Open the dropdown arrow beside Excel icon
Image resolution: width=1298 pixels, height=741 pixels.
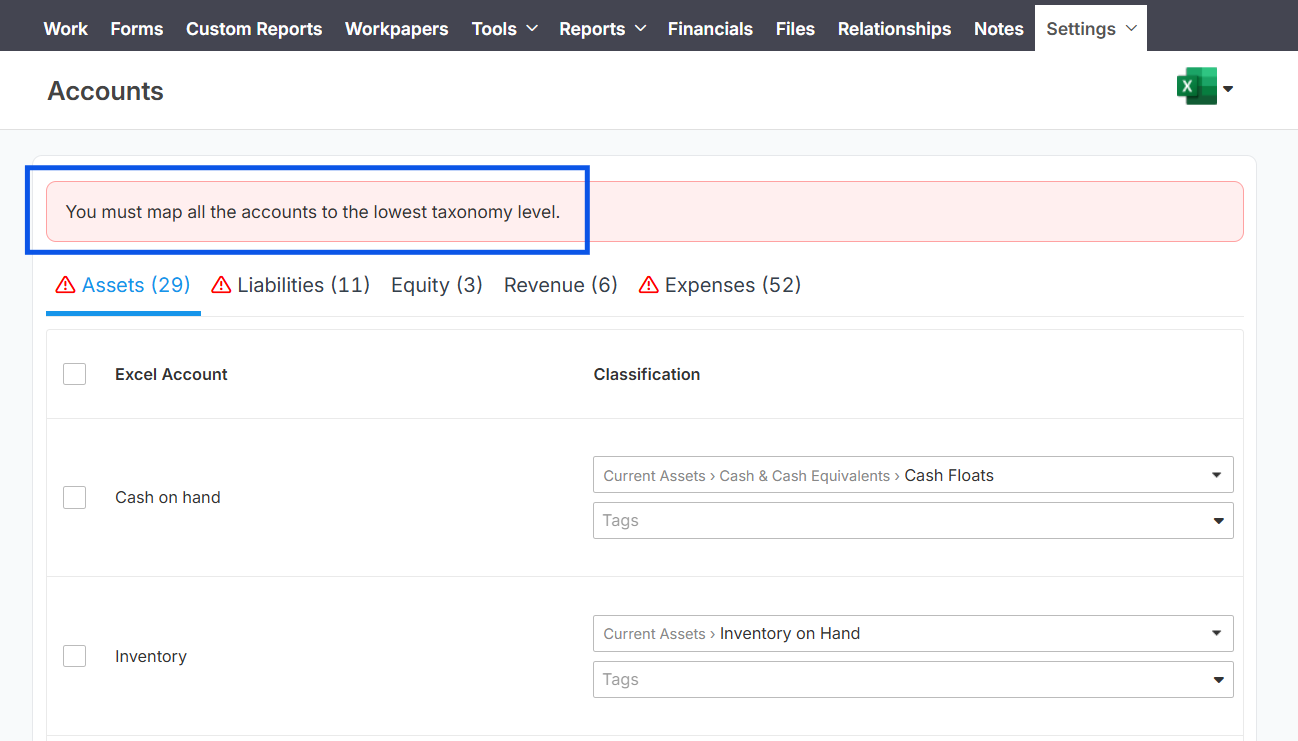[1228, 89]
